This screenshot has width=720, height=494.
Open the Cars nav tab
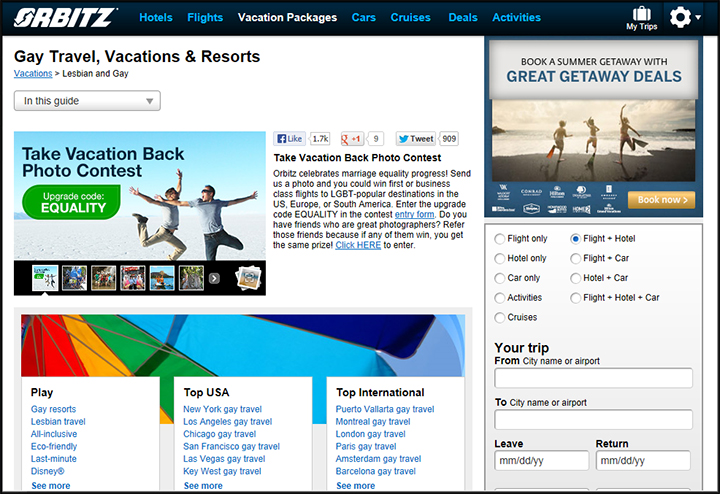[364, 17]
